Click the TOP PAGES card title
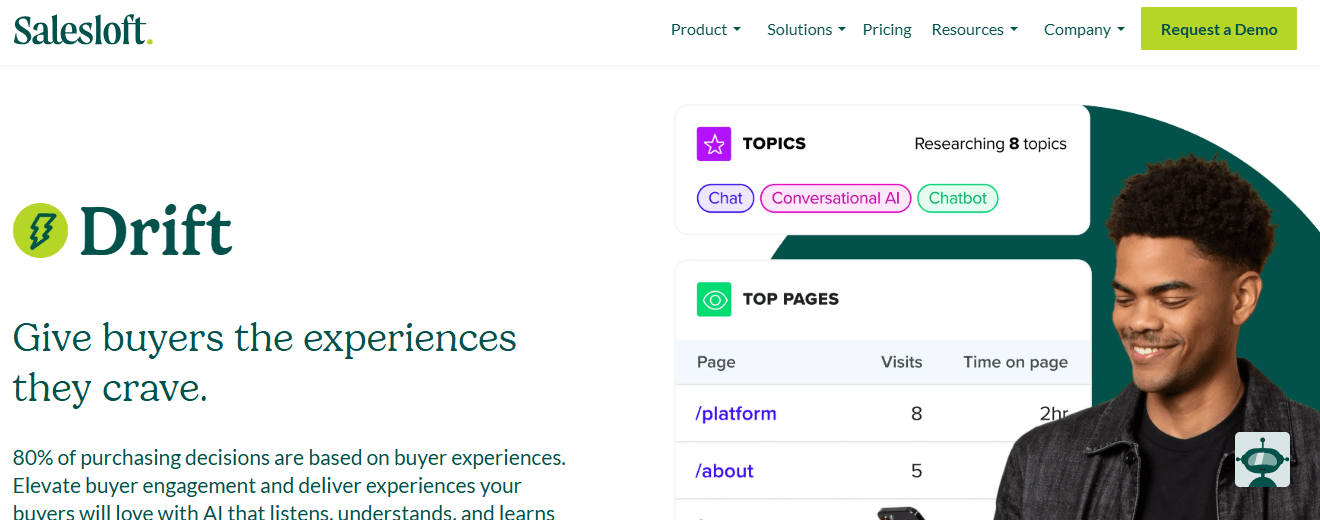 (791, 299)
